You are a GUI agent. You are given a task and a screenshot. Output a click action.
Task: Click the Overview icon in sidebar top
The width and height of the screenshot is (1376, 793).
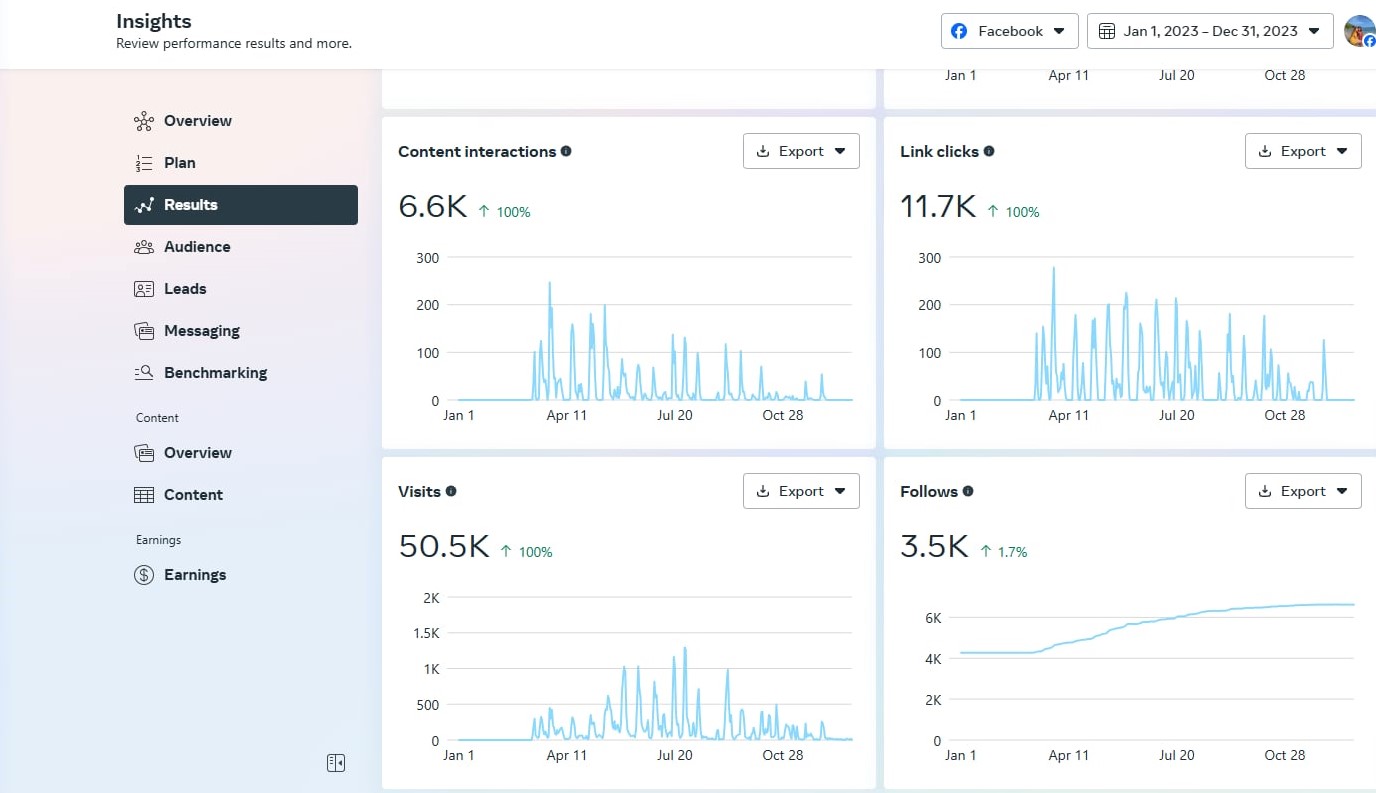click(x=144, y=121)
